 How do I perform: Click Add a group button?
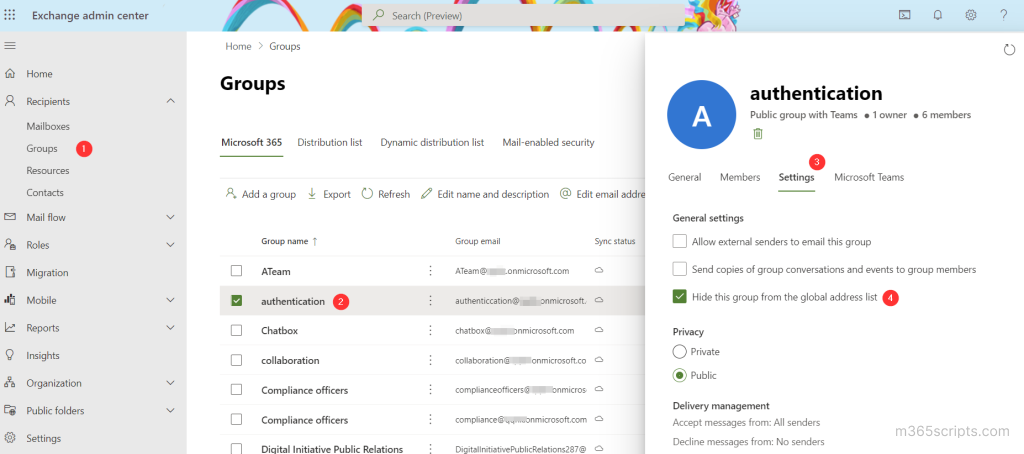click(x=261, y=194)
